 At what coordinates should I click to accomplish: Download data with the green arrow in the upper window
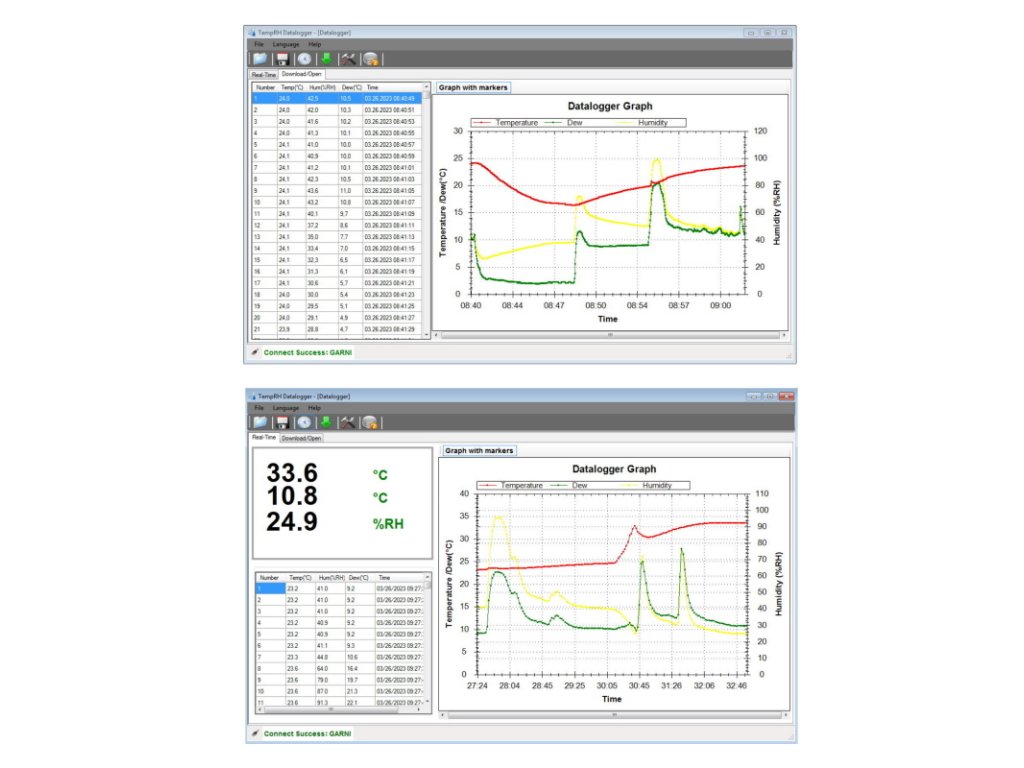(x=326, y=59)
